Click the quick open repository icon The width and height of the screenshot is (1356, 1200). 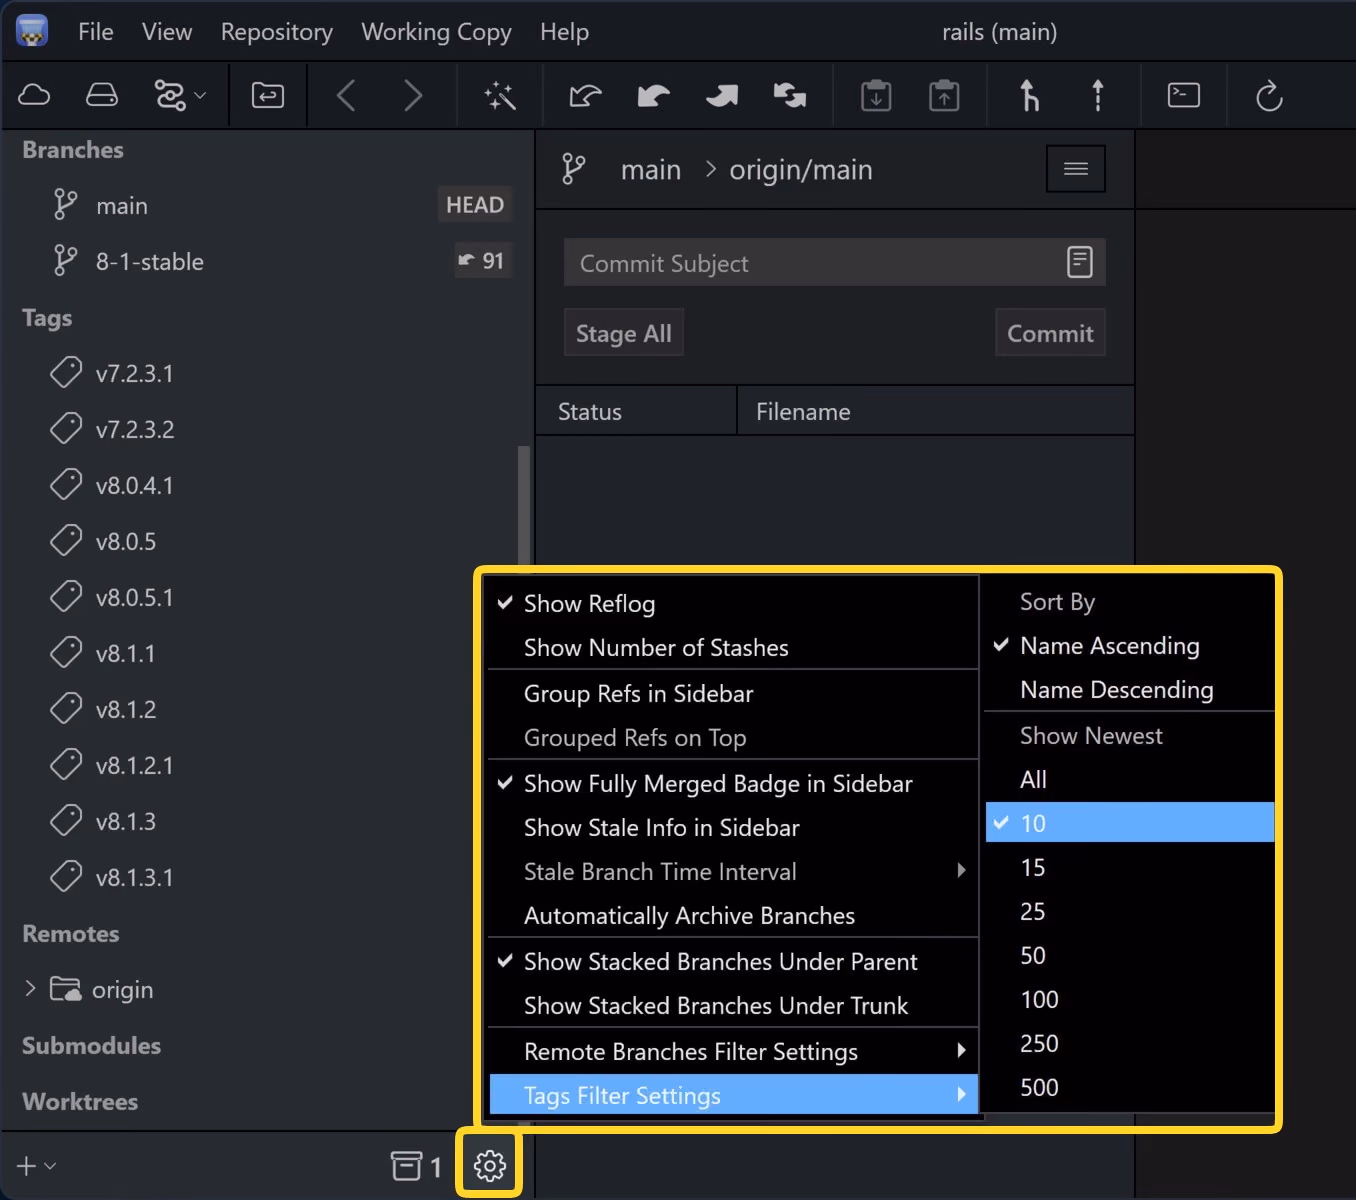[267, 95]
